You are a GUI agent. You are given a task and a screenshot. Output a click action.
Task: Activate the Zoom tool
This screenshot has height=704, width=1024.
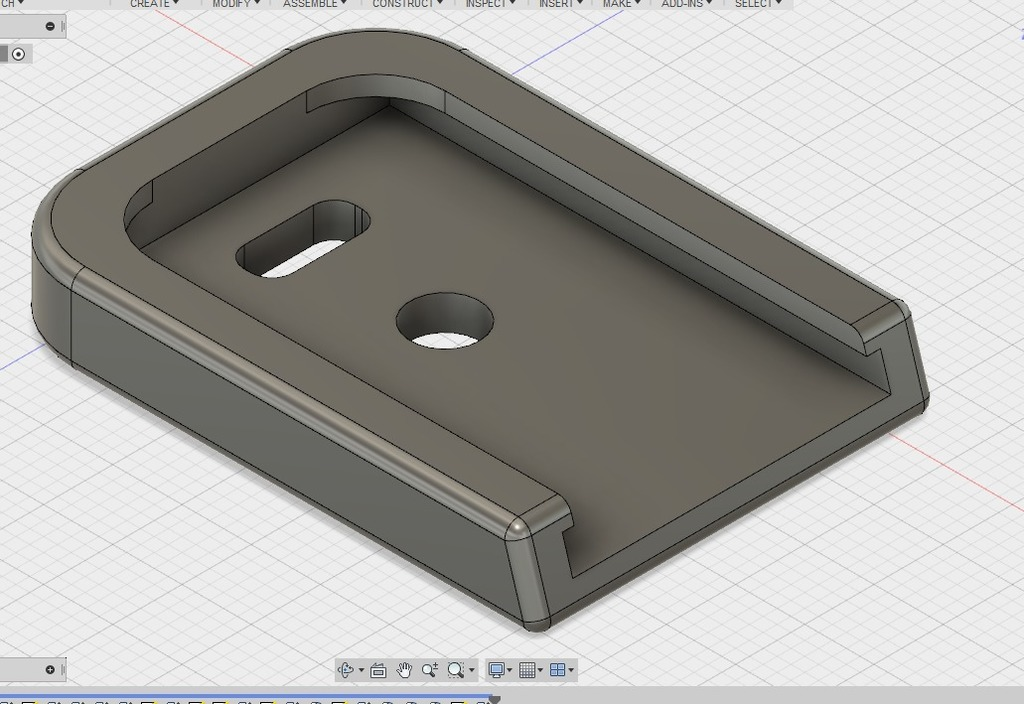[x=430, y=670]
